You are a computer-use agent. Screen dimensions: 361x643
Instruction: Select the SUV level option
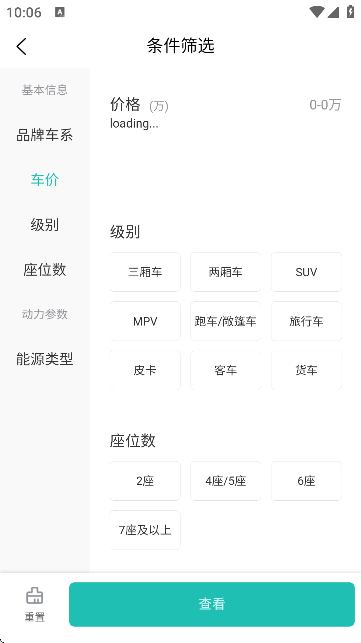point(306,272)
